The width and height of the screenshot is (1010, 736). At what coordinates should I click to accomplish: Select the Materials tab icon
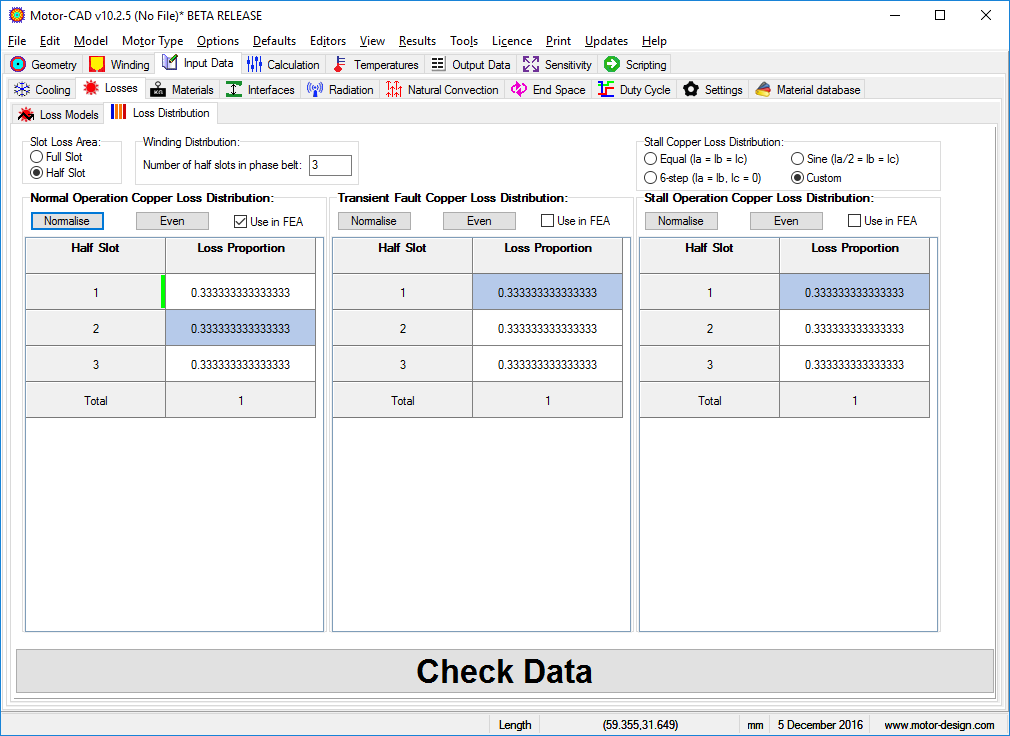point(158,90)
